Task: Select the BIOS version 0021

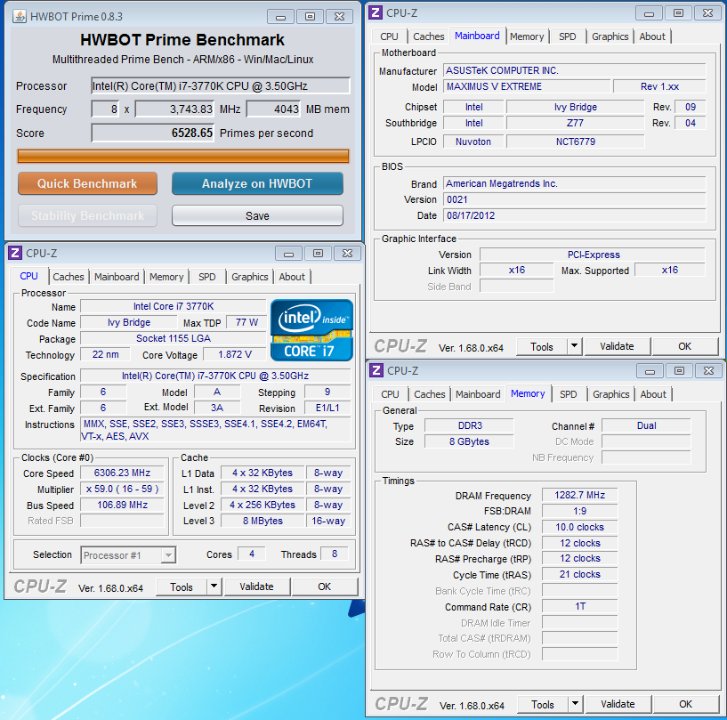Action: pyautogui.click(x=574, y=200)
